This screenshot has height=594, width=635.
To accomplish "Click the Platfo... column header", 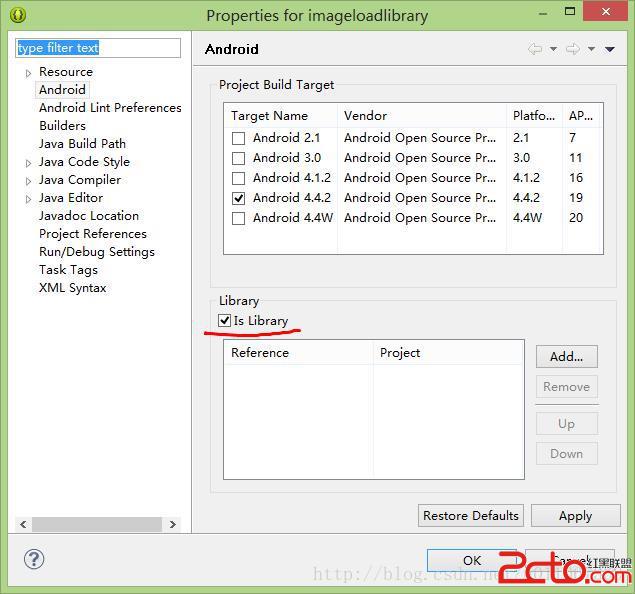I will 535,116.
